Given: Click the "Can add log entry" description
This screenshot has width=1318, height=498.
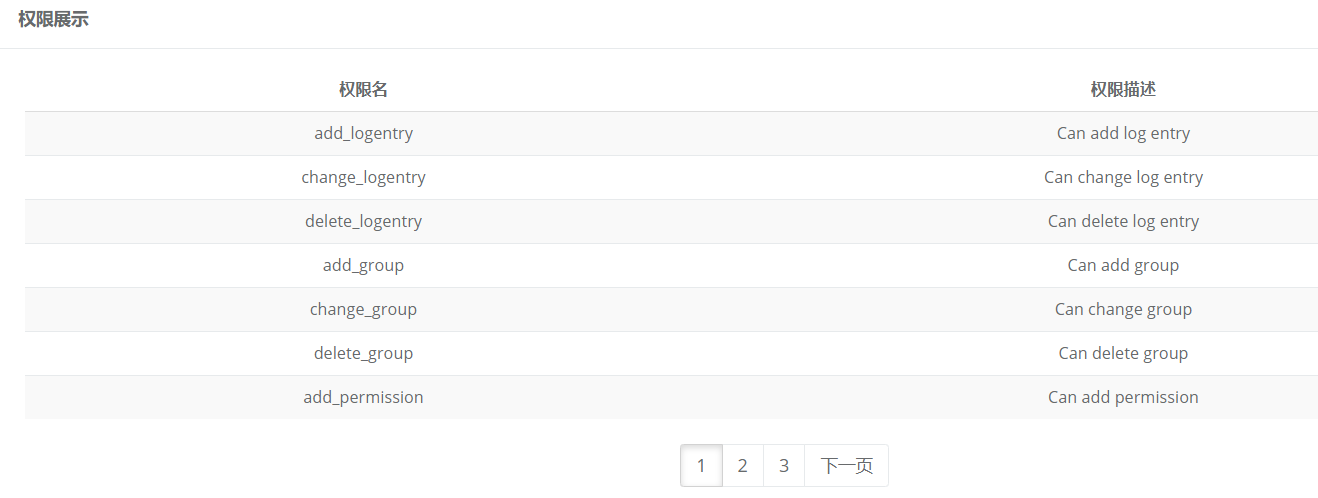Looking at the screenshot, I should (x=1123, y=133).
